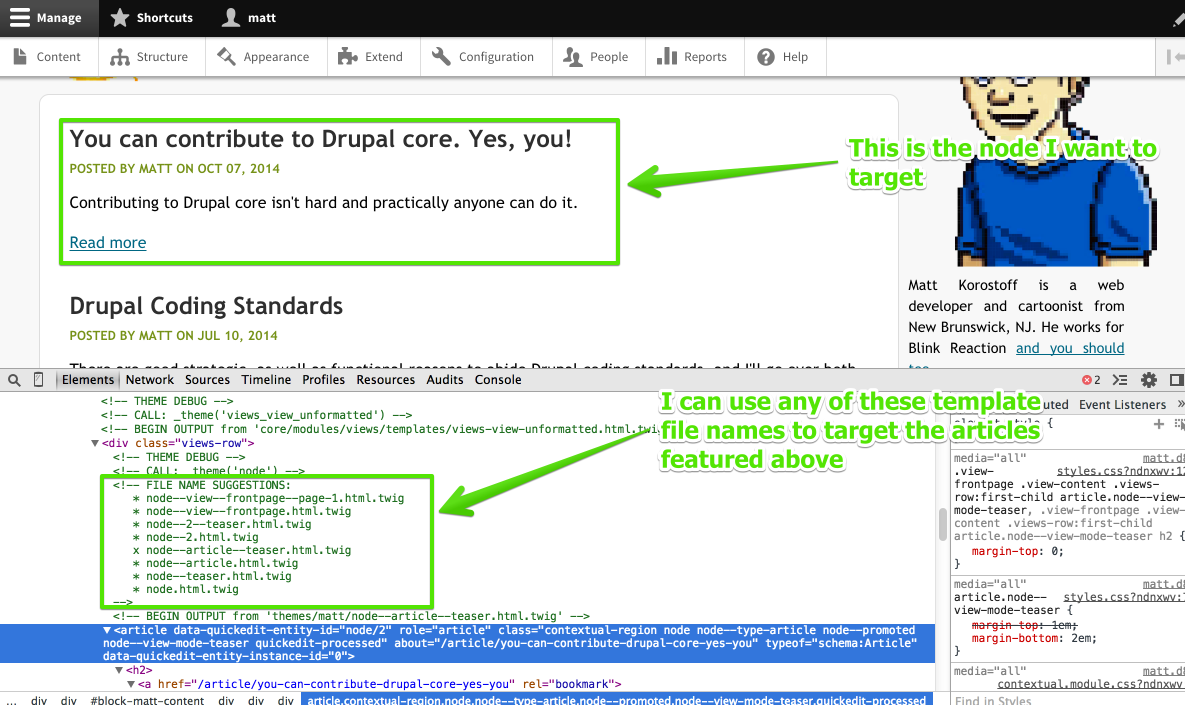Switch to the Resources tab
1185x705 pixels.
[385, 379]
